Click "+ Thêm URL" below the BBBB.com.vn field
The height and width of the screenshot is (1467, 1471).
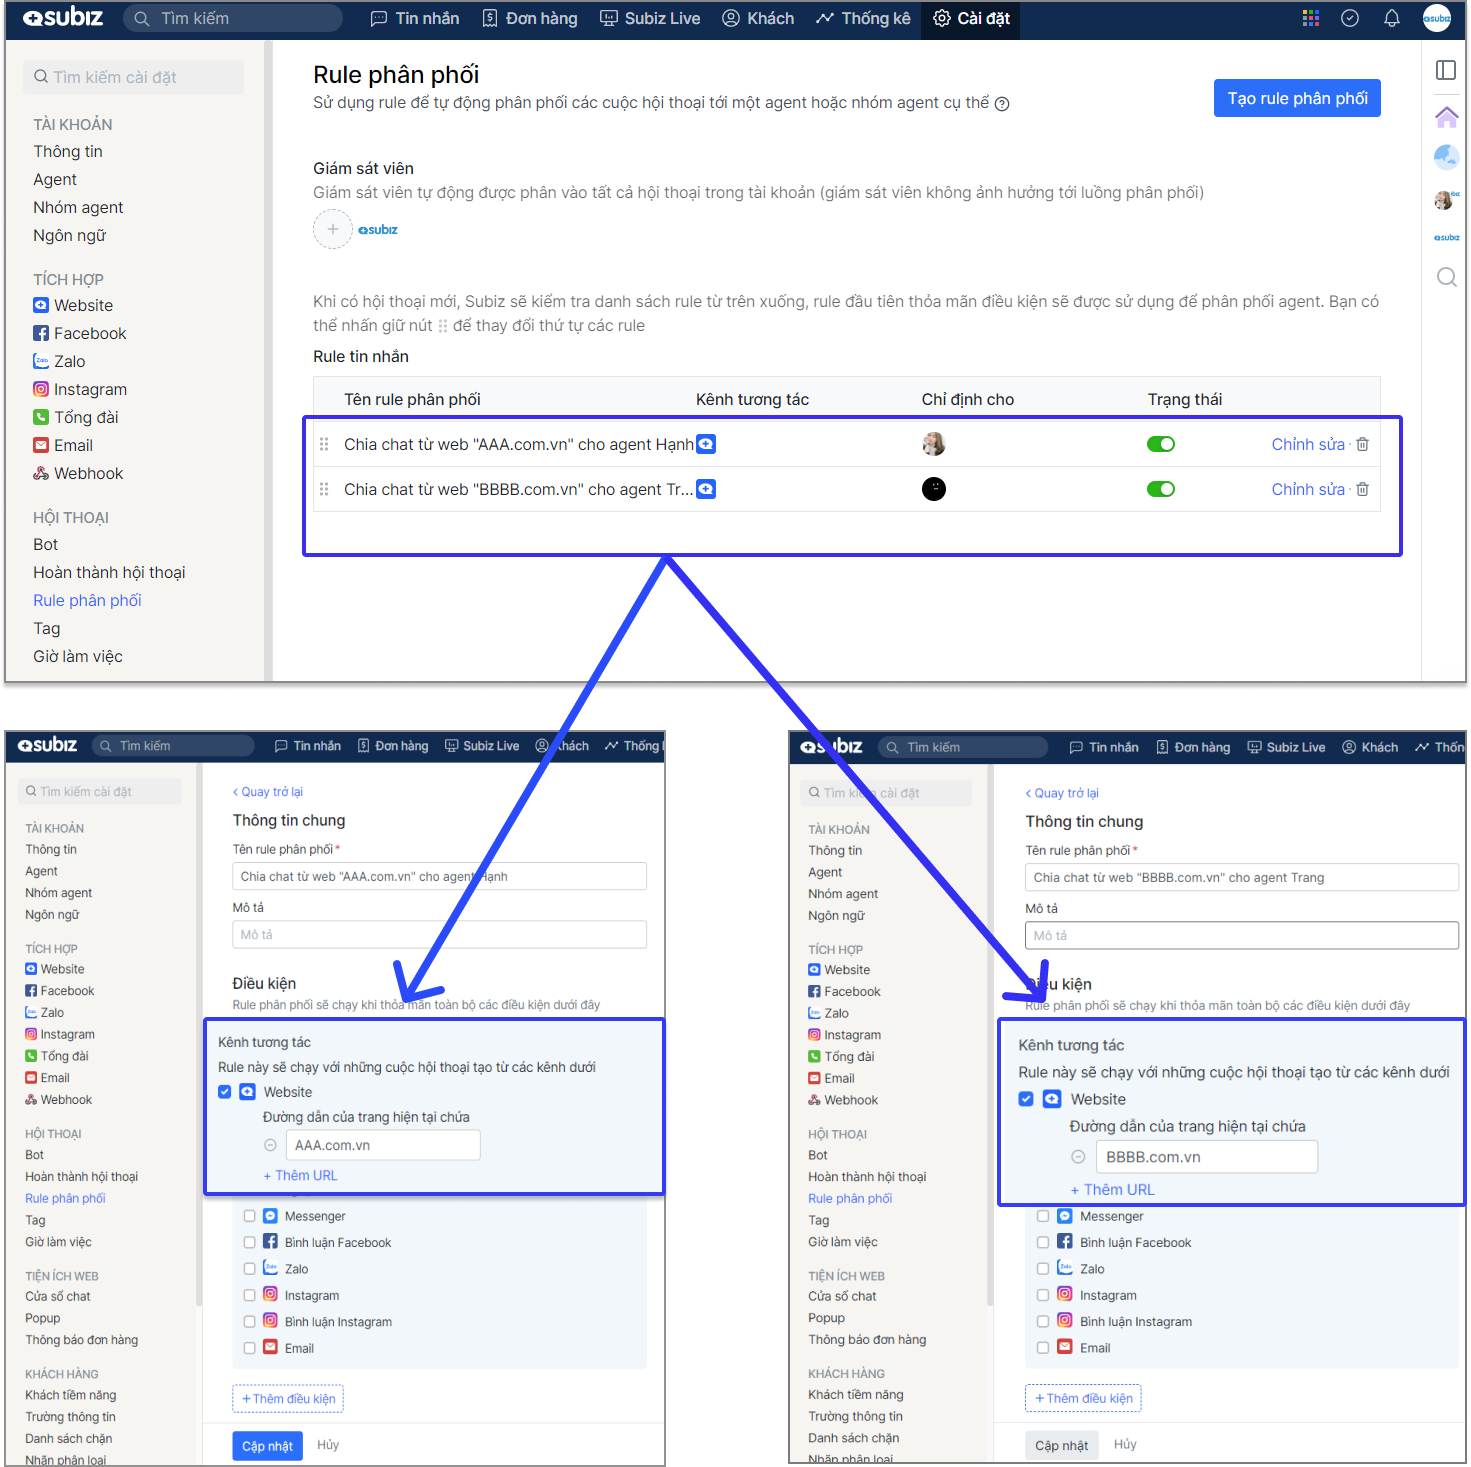(1112, 1189)
